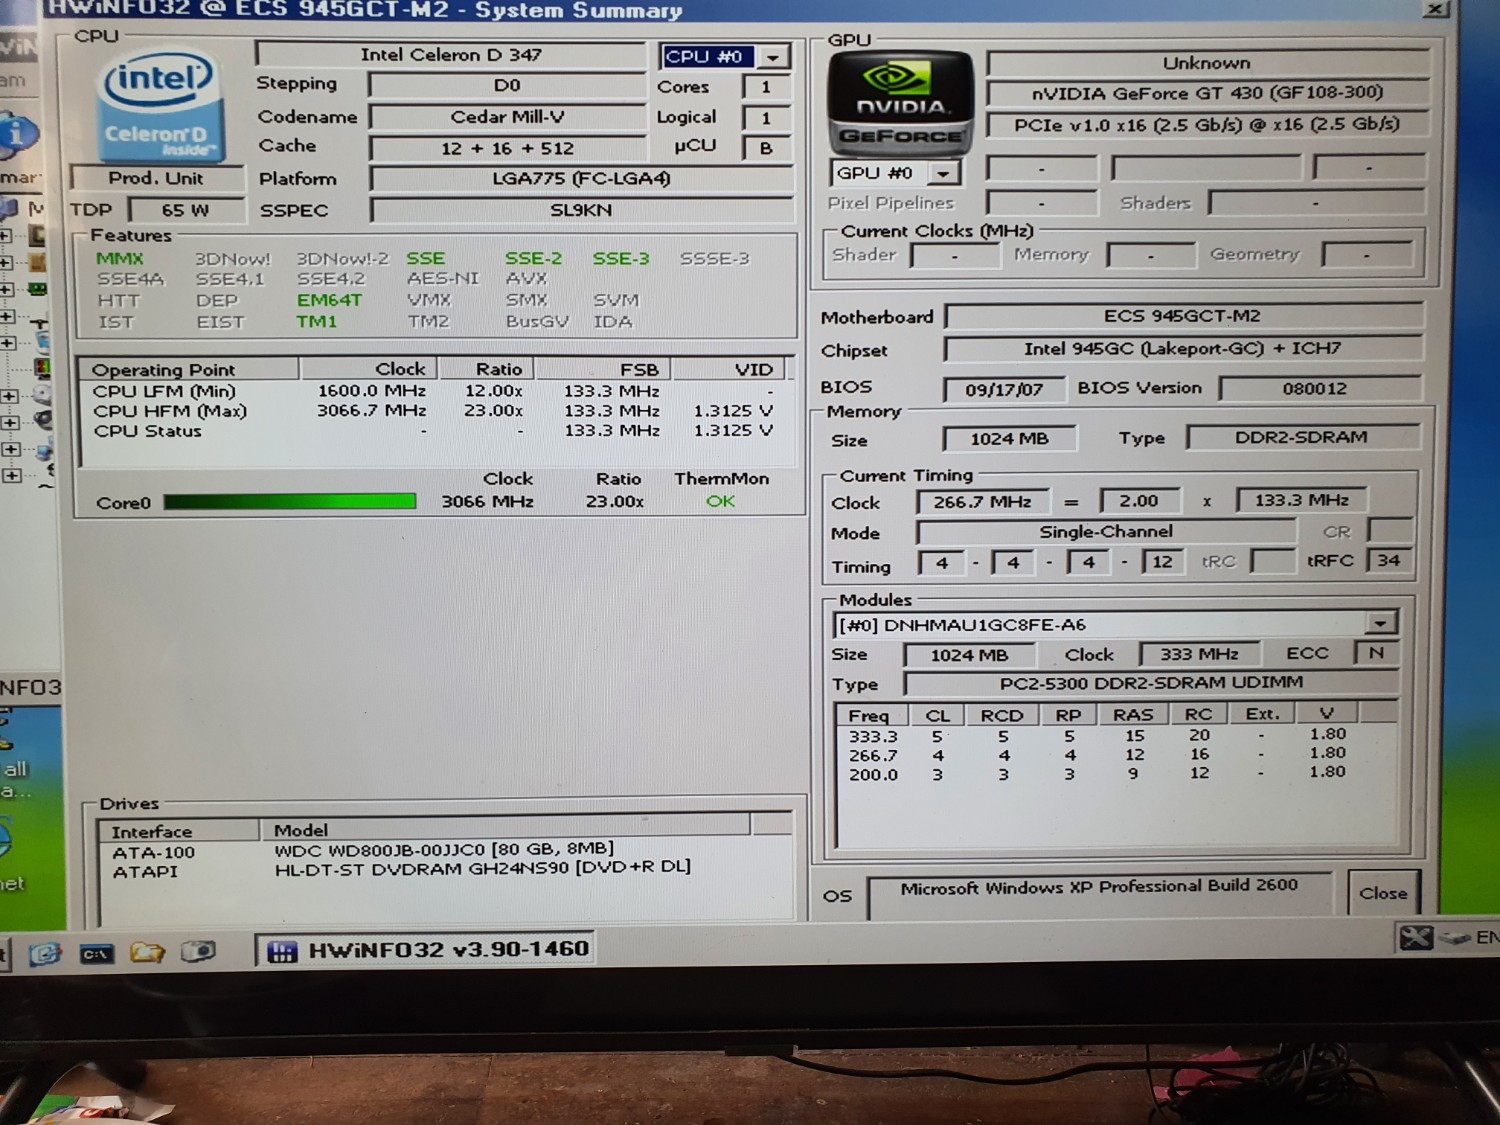This screenshot has height=1125, width=1500.
Task: Click the 12 + 16 + 512 cache value
Action: click(507, 148)
